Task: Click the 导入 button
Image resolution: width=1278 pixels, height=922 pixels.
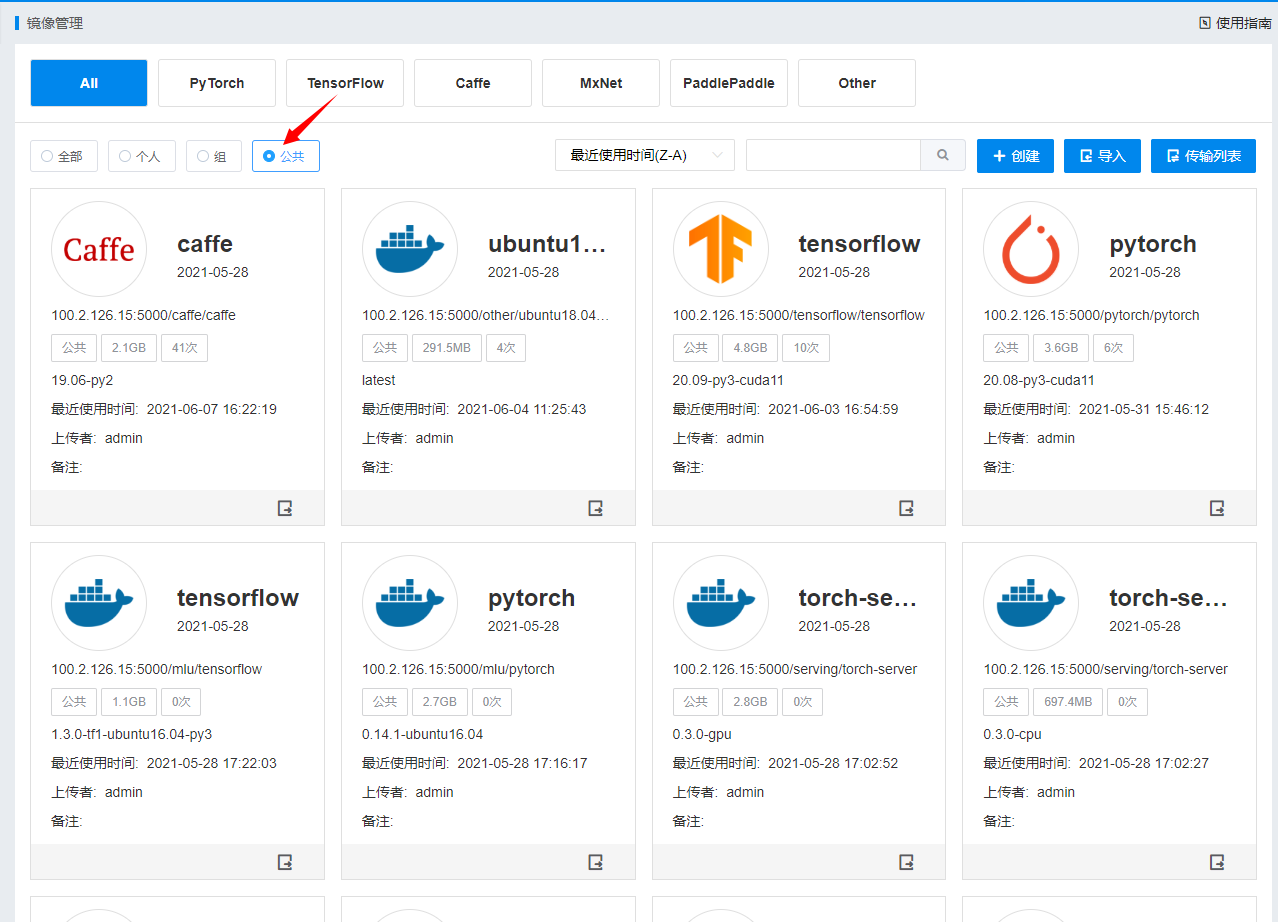Action: pyautogui.click(x=1102, y=156)
